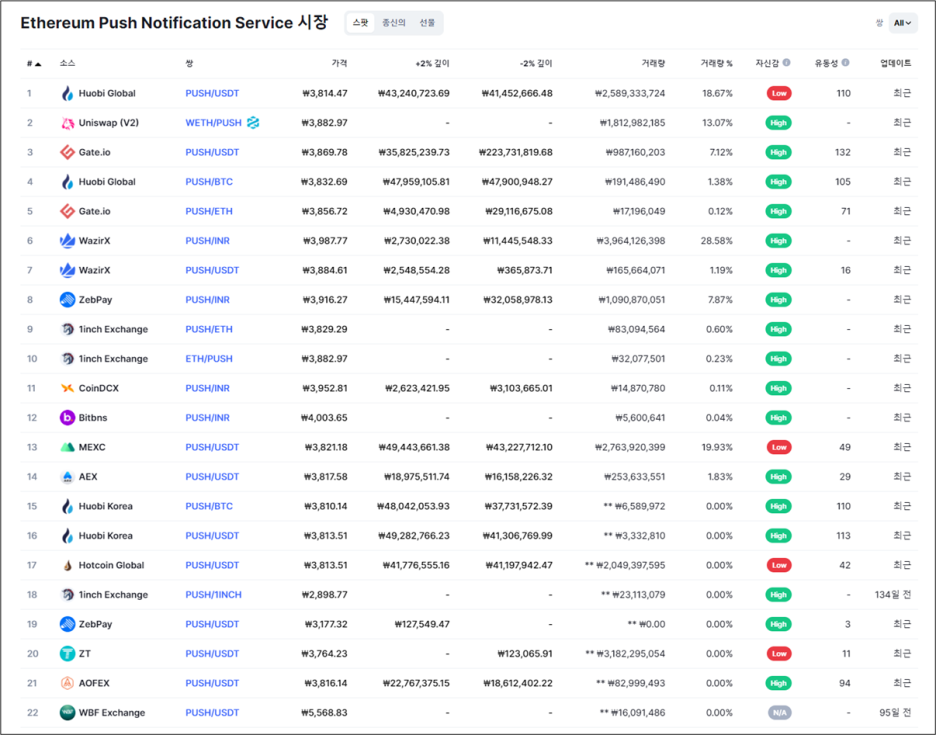
Task: Click the 1inch Exchange logo in row 10
Action: pyautogui.click(x=67, y=359)
